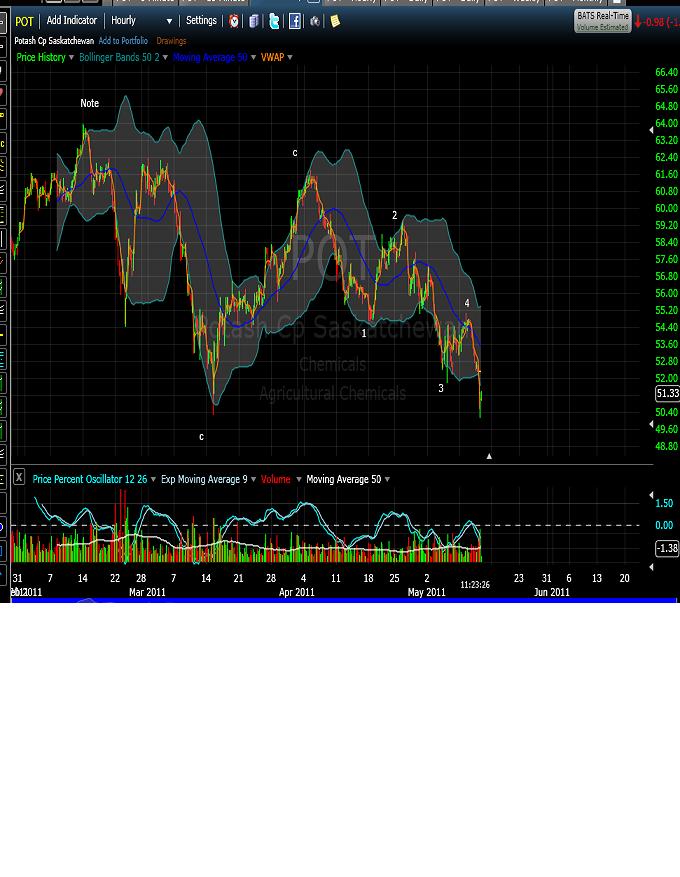
Task: Open the Settings menu
Action: pyautogui.click(x=201, y=21)
